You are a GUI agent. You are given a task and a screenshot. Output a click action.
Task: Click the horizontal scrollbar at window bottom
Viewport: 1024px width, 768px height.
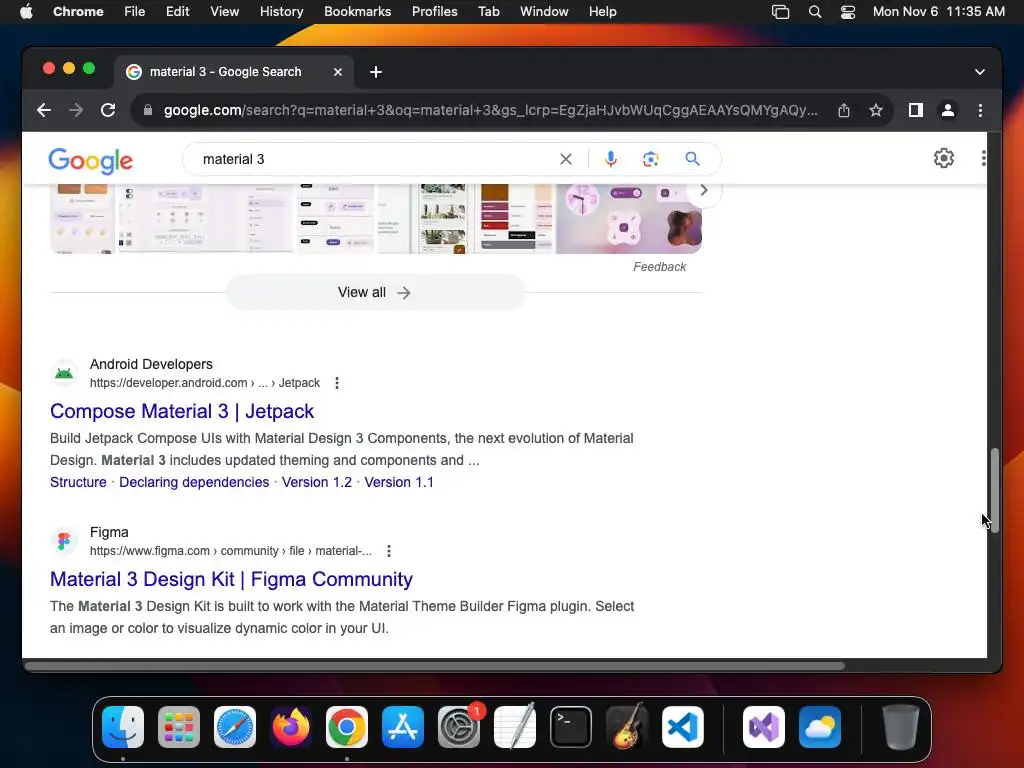click(x=434, y=666)
